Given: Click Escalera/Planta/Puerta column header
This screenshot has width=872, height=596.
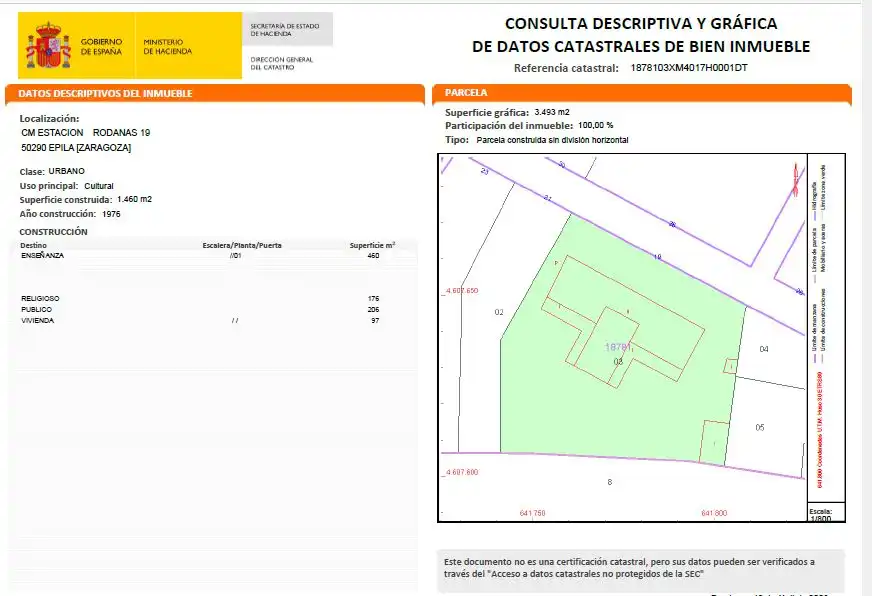Looking at the screenshot, I should point(242,245).
